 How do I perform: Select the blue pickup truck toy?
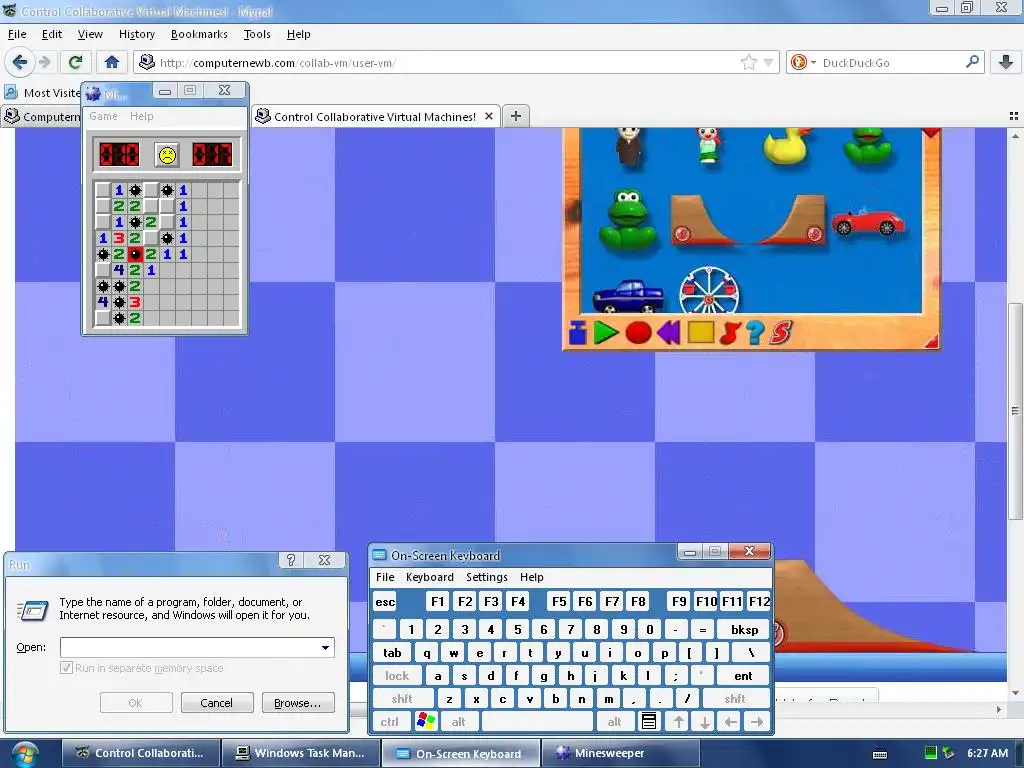[628, 296]
